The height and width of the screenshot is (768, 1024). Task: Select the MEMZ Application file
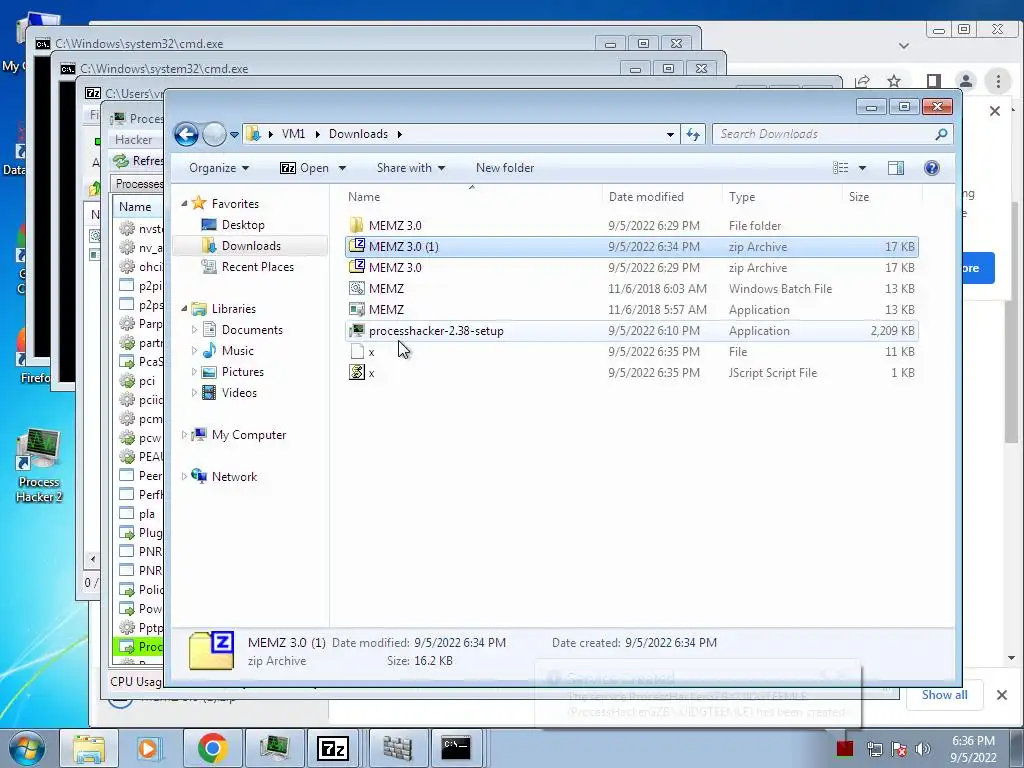click(x=632, y=309)
